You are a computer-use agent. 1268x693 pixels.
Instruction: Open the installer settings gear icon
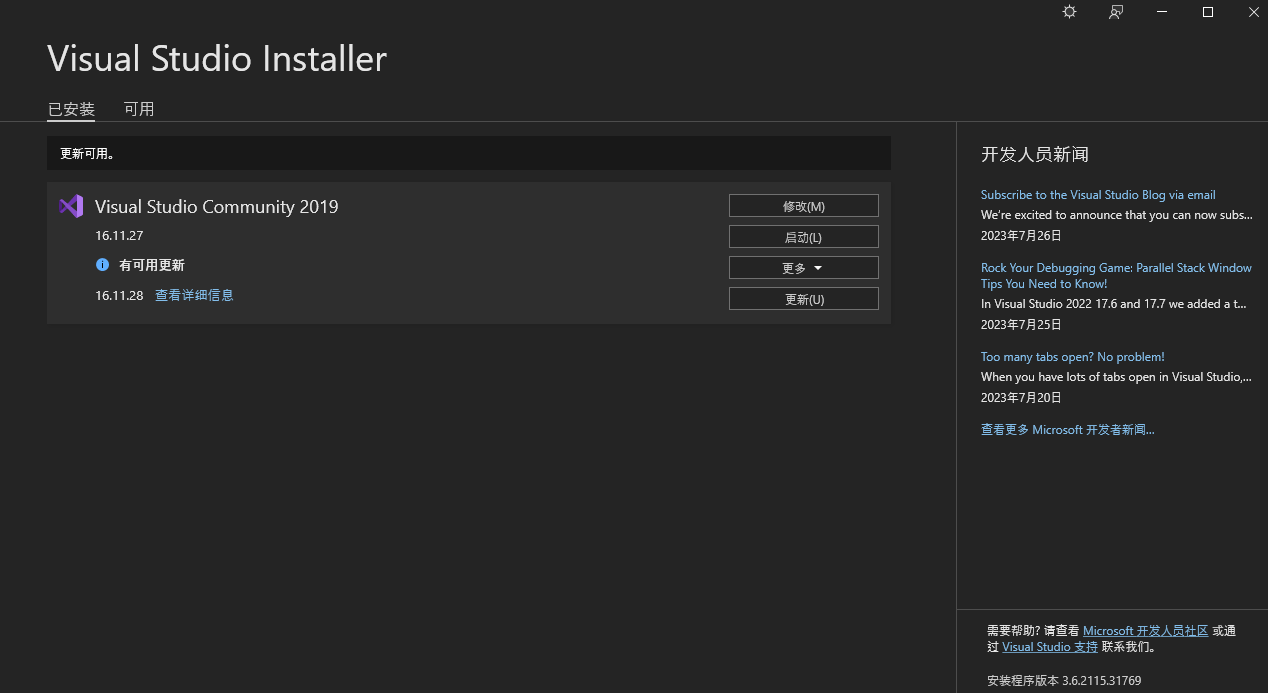1069,12
